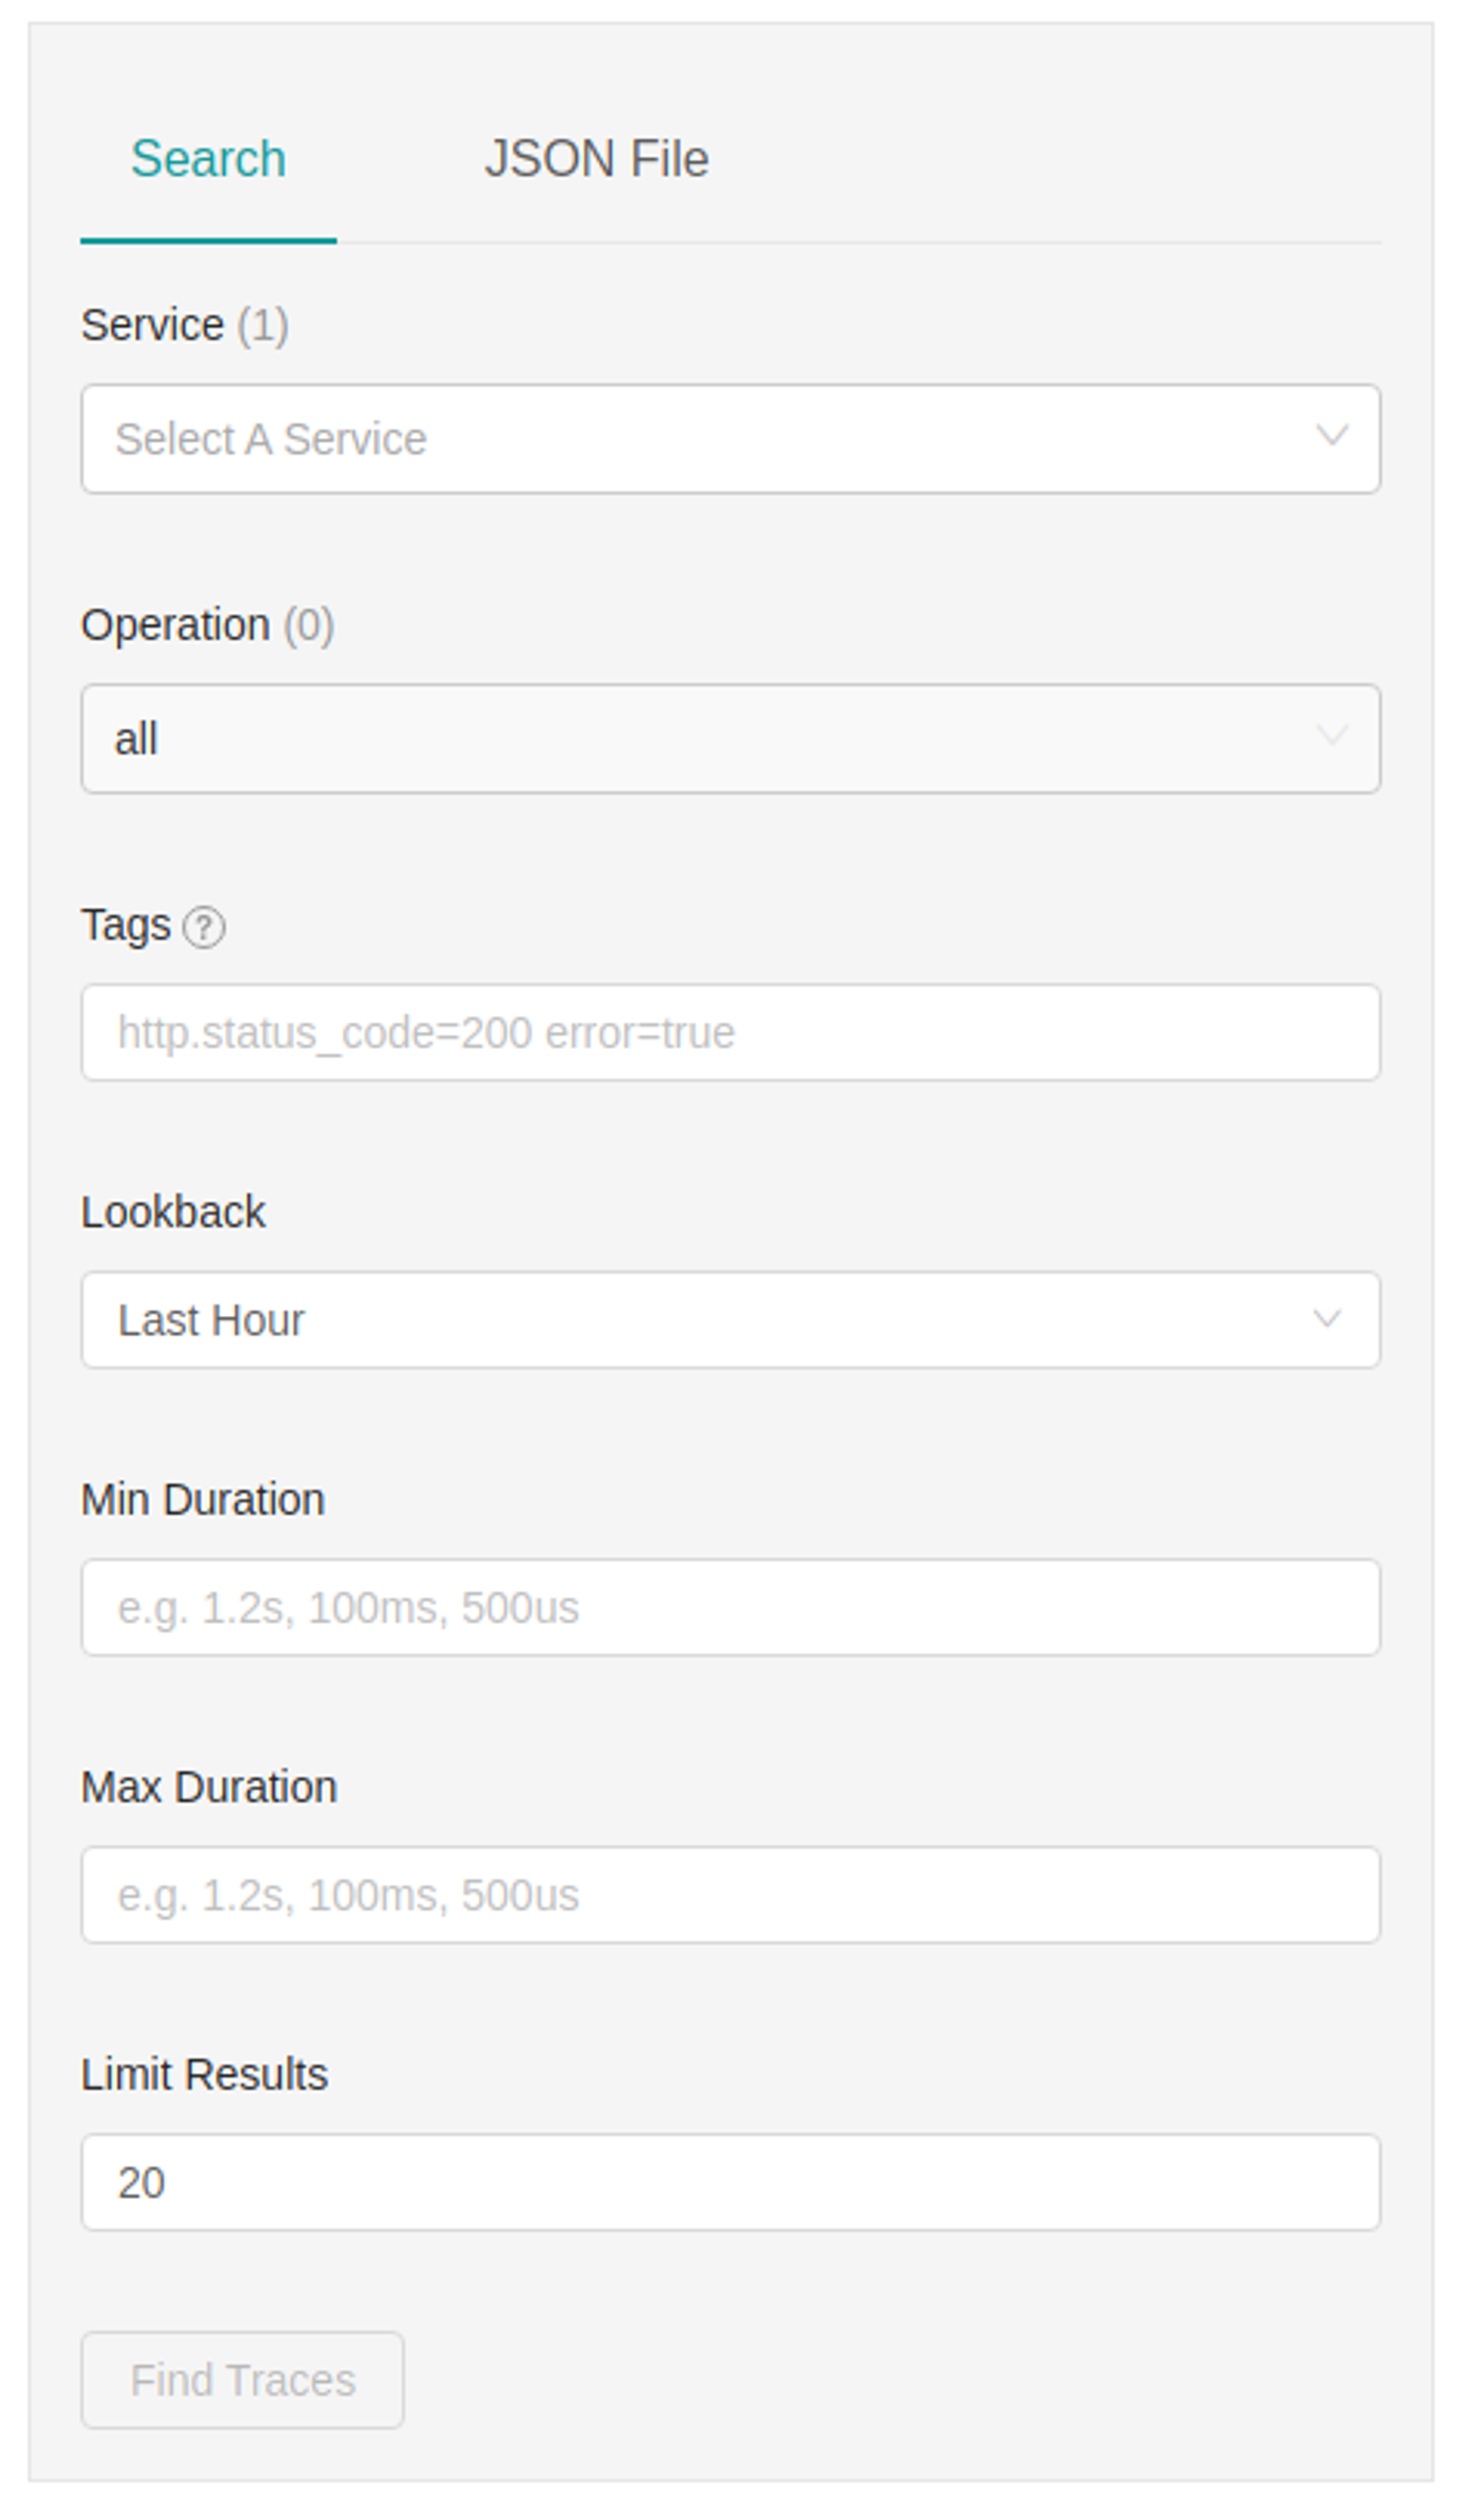Viewport: 1484px width, 2507px height.
Task: Expand the Last Hour lookback dropdown
Action: coord(731,1320)
